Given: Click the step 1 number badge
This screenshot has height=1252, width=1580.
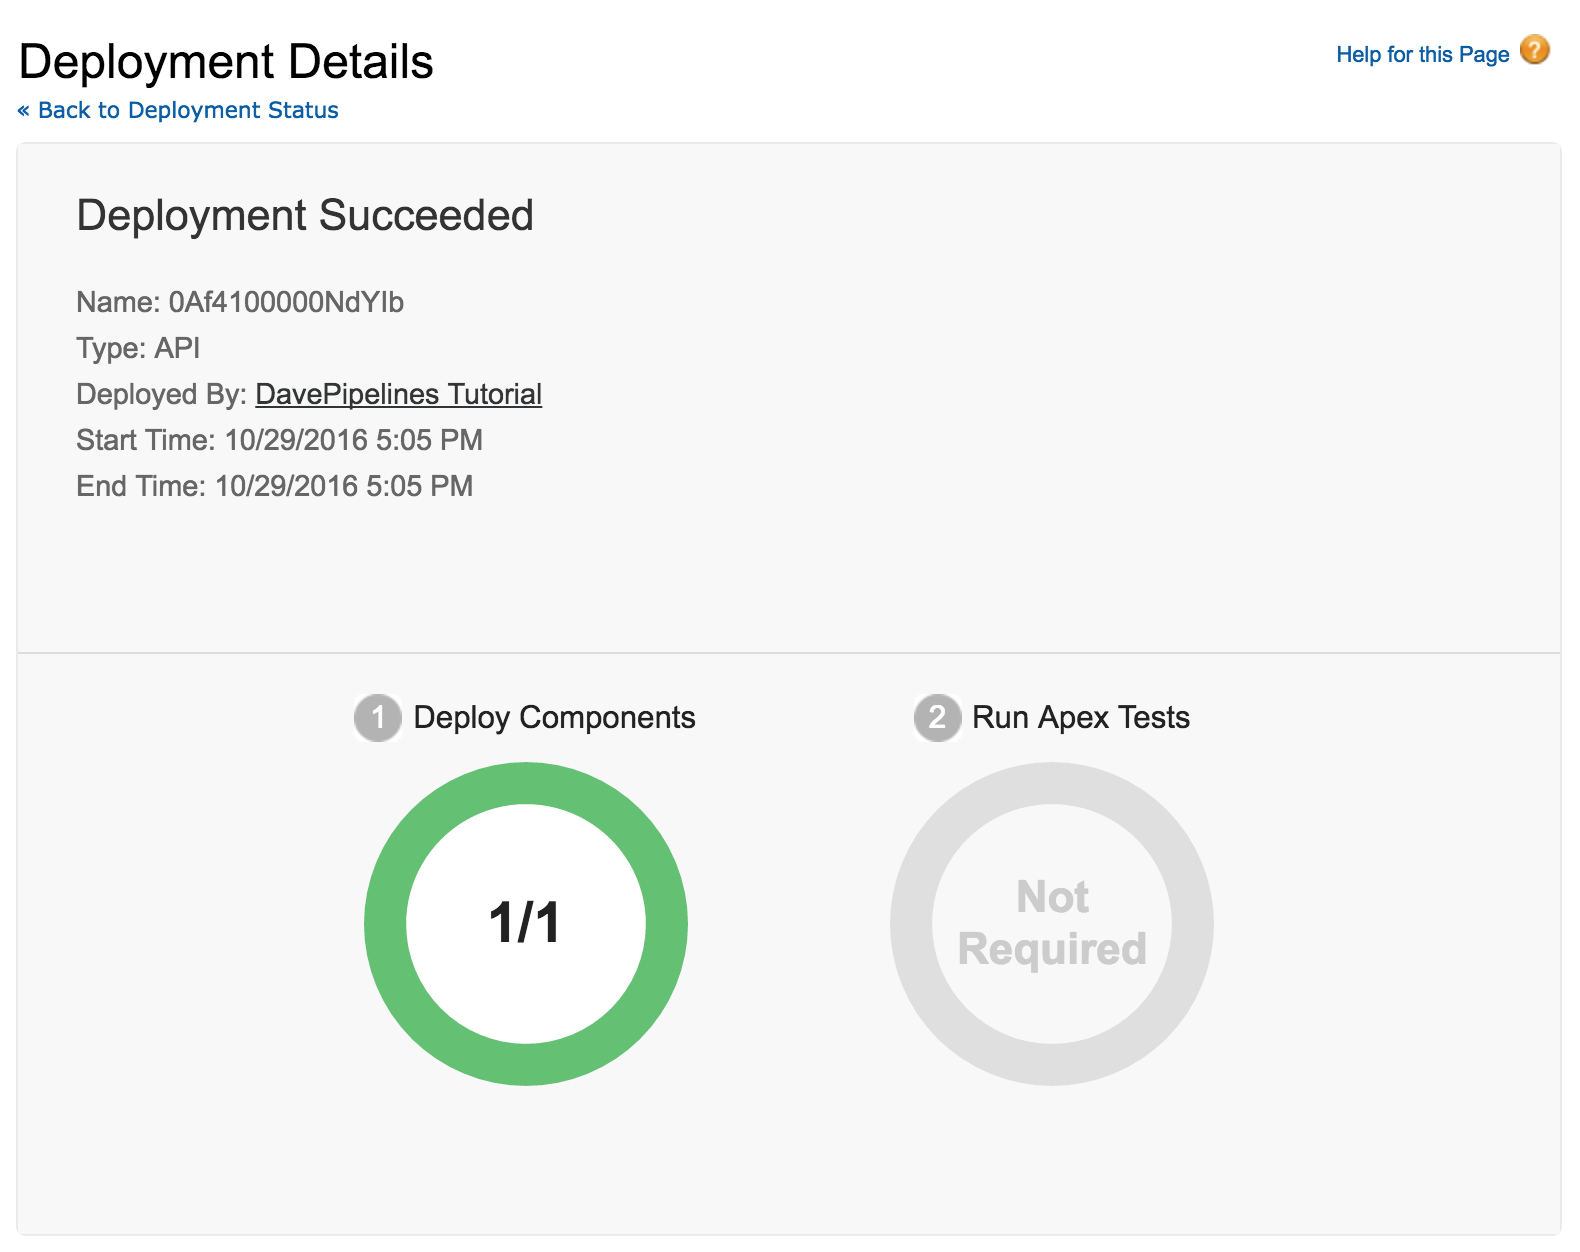Looking at the screenshot, I should point(378,718).
